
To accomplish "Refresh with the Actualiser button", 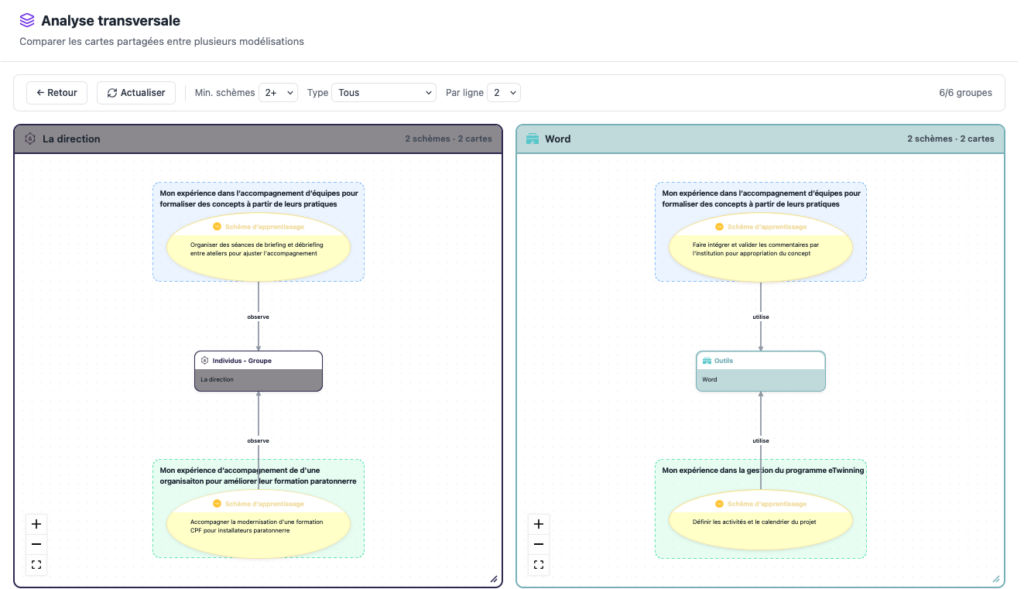I will 136,93.
